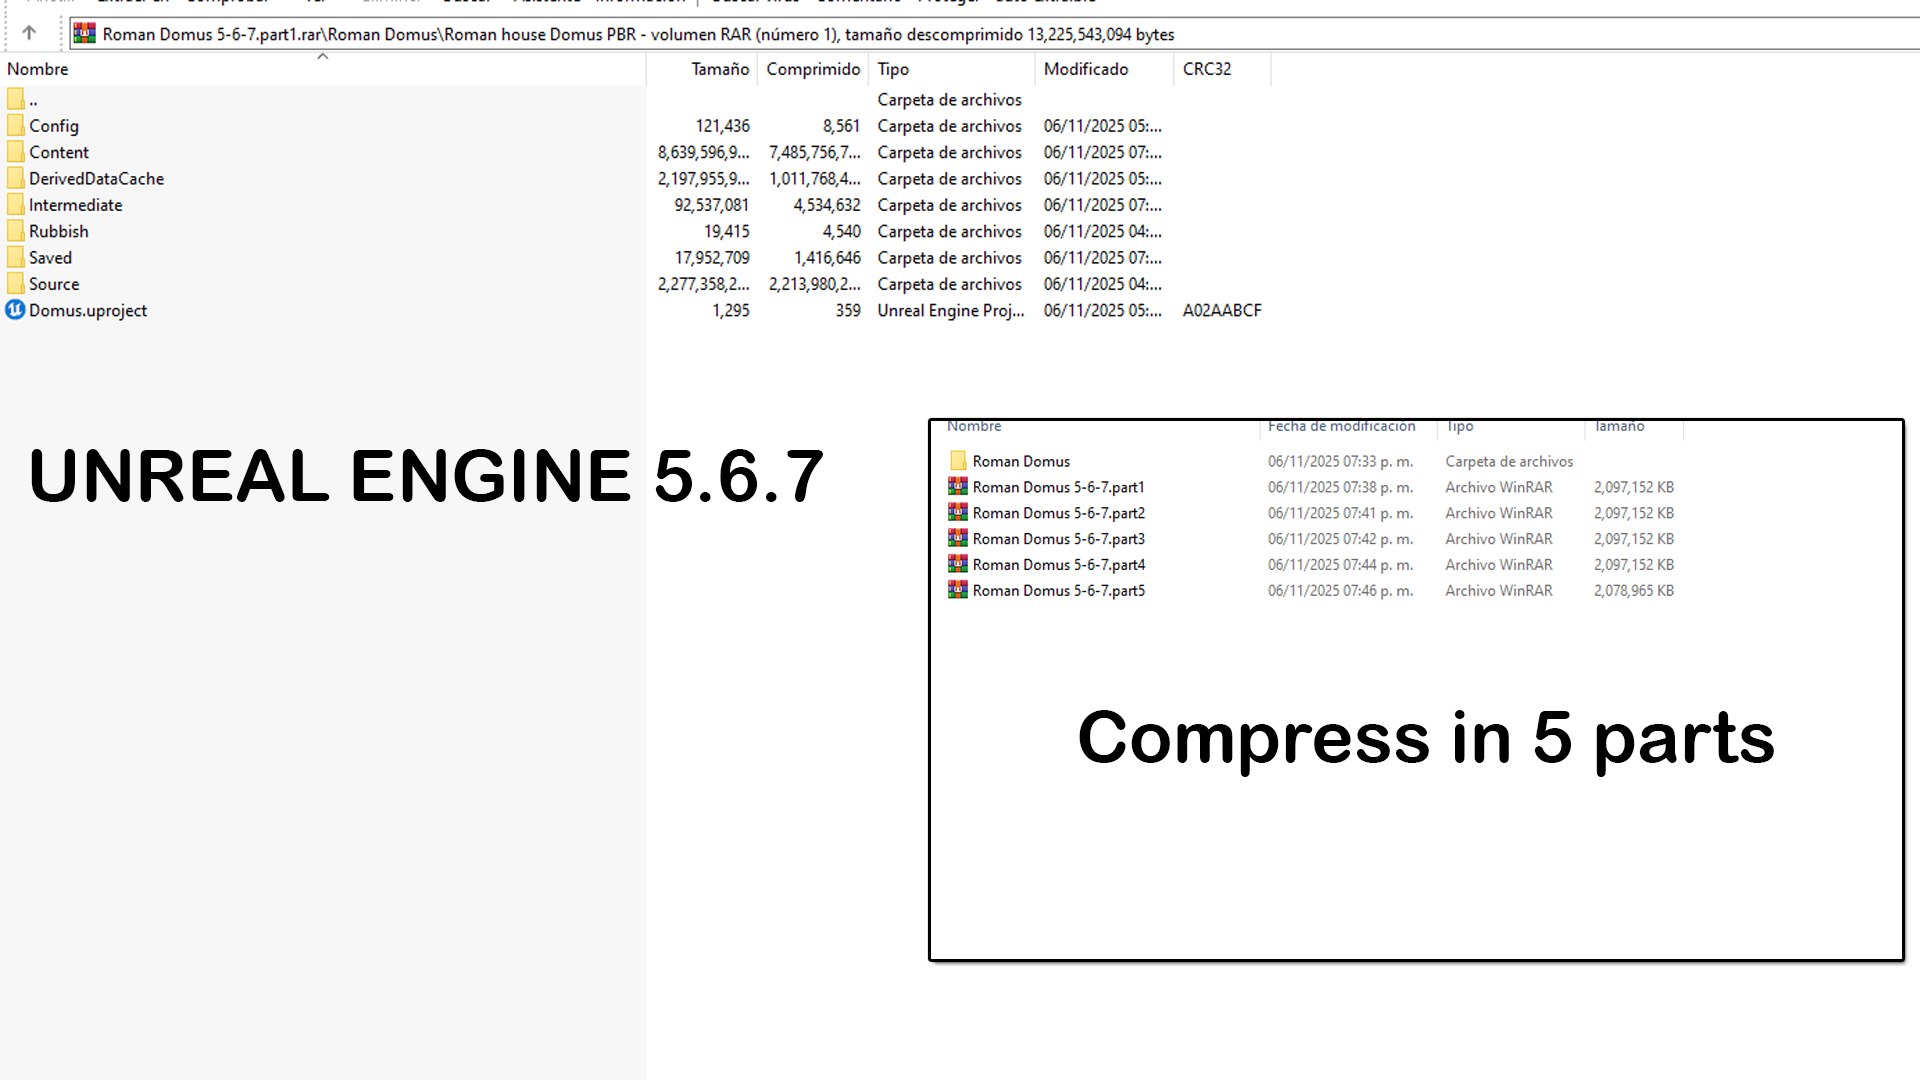Select the Rubbish folder entry

coord(58,231)
